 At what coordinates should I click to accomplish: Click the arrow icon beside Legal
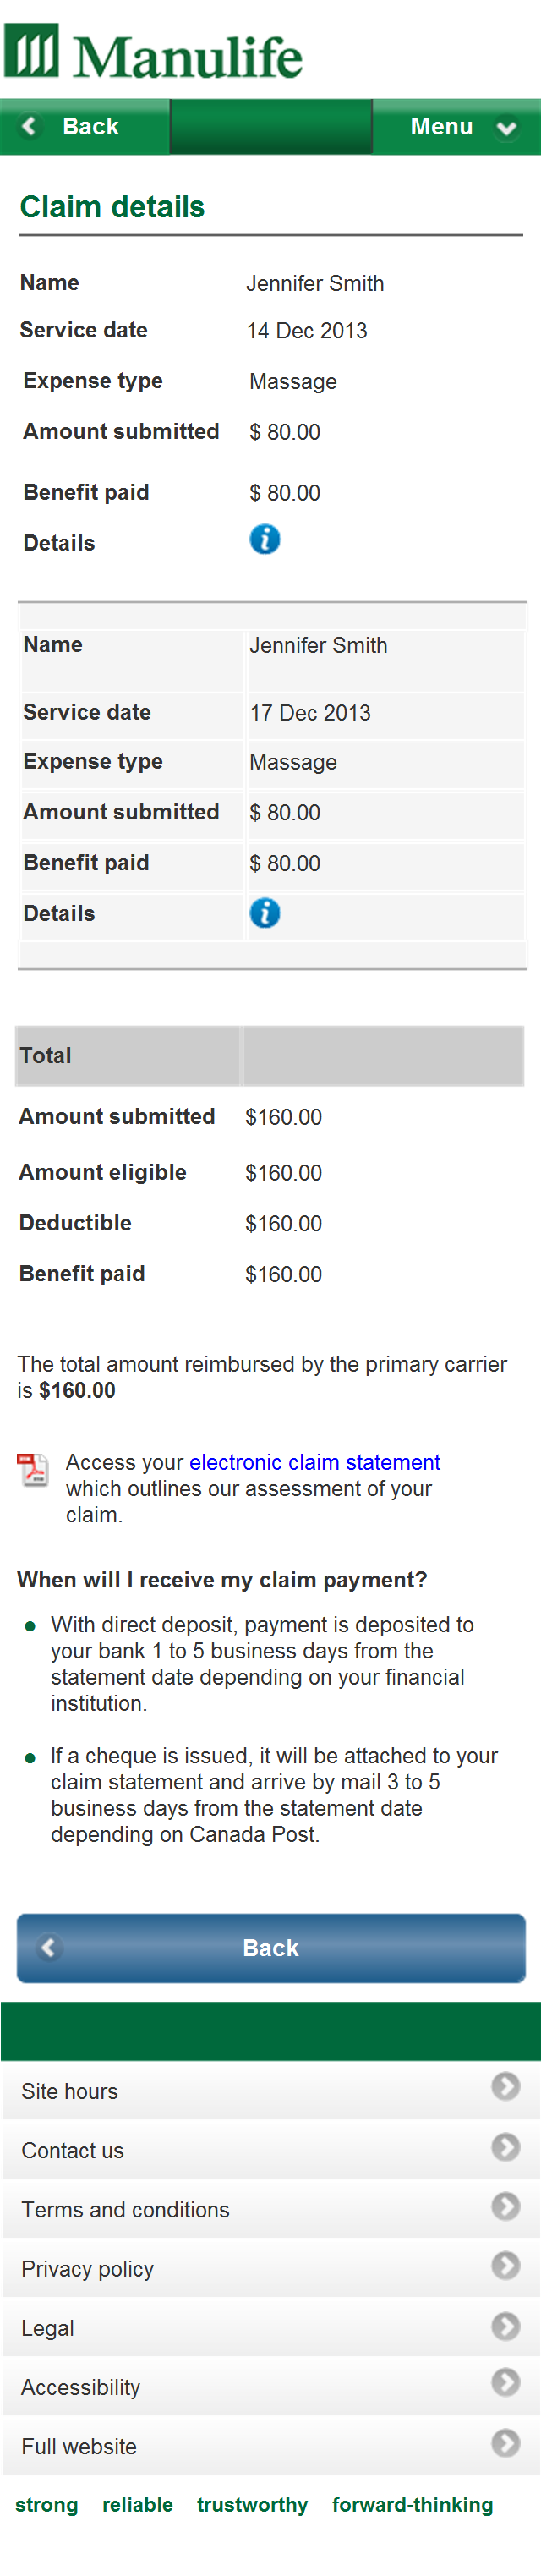pos(506,2326)
